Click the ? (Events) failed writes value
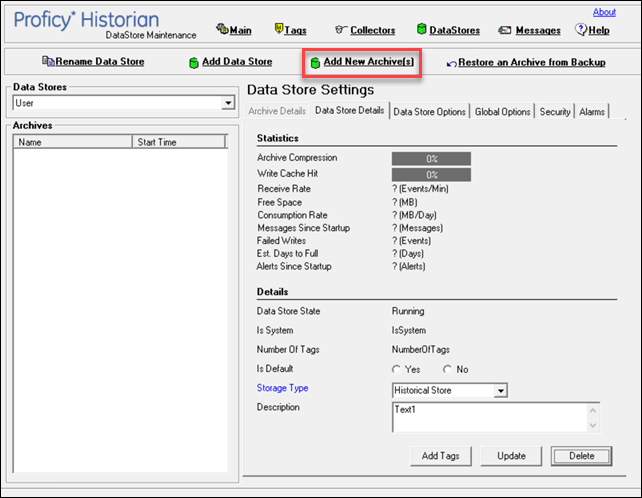Viewport: 642px width, 498px height. (x=411, y=240)
